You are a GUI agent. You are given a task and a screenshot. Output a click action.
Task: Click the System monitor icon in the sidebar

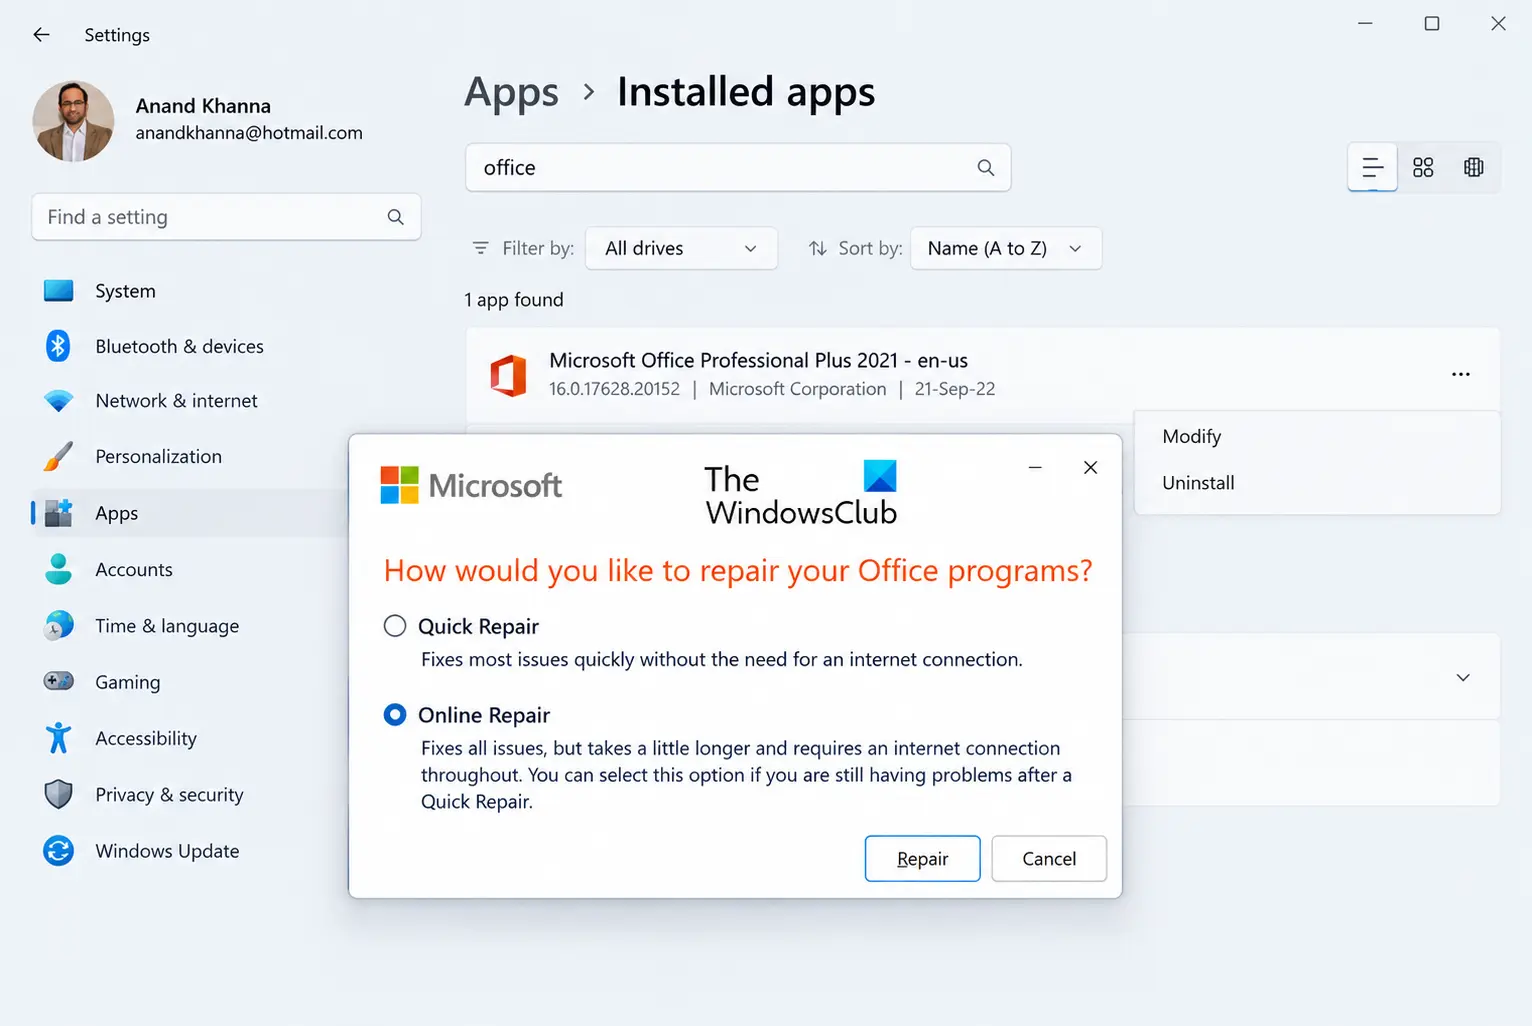(59, 291)
